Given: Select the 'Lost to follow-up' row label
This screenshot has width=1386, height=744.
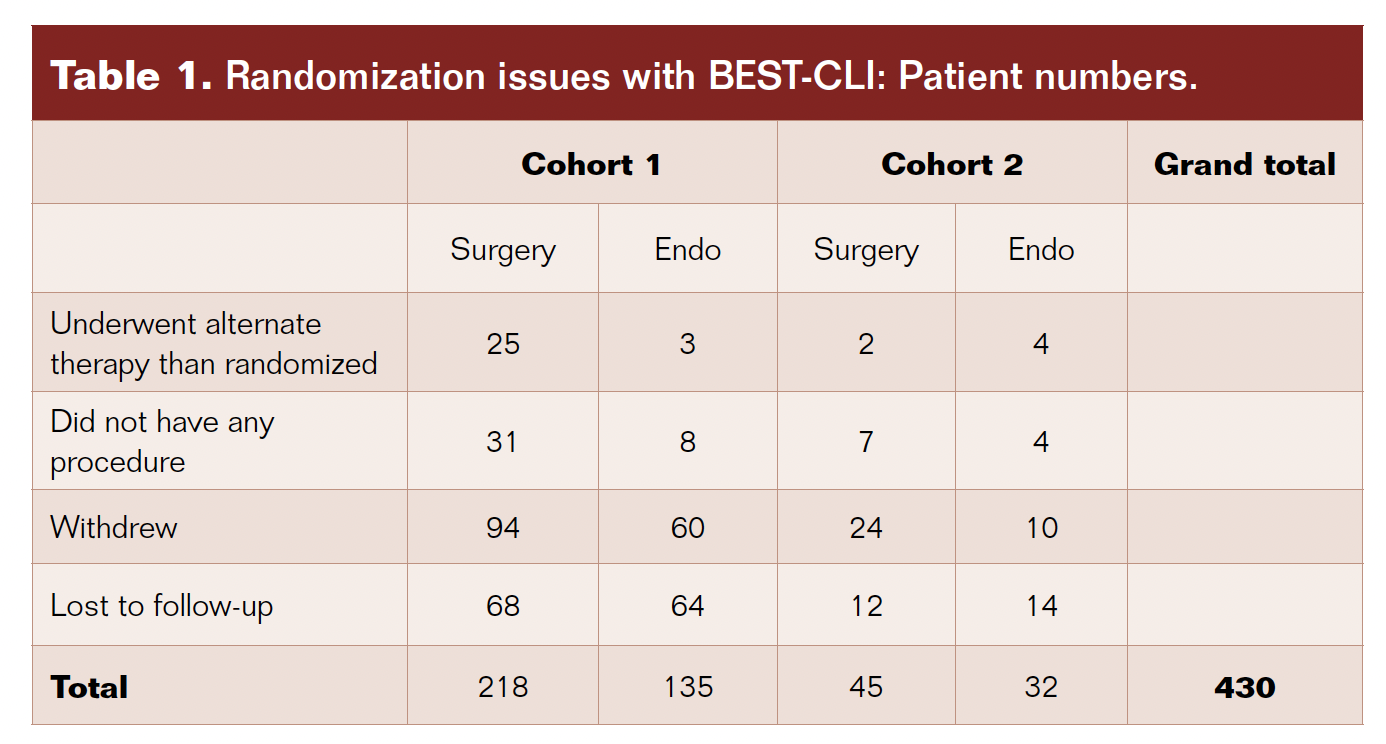Looking at the screenshot, I should coord(162,606).
